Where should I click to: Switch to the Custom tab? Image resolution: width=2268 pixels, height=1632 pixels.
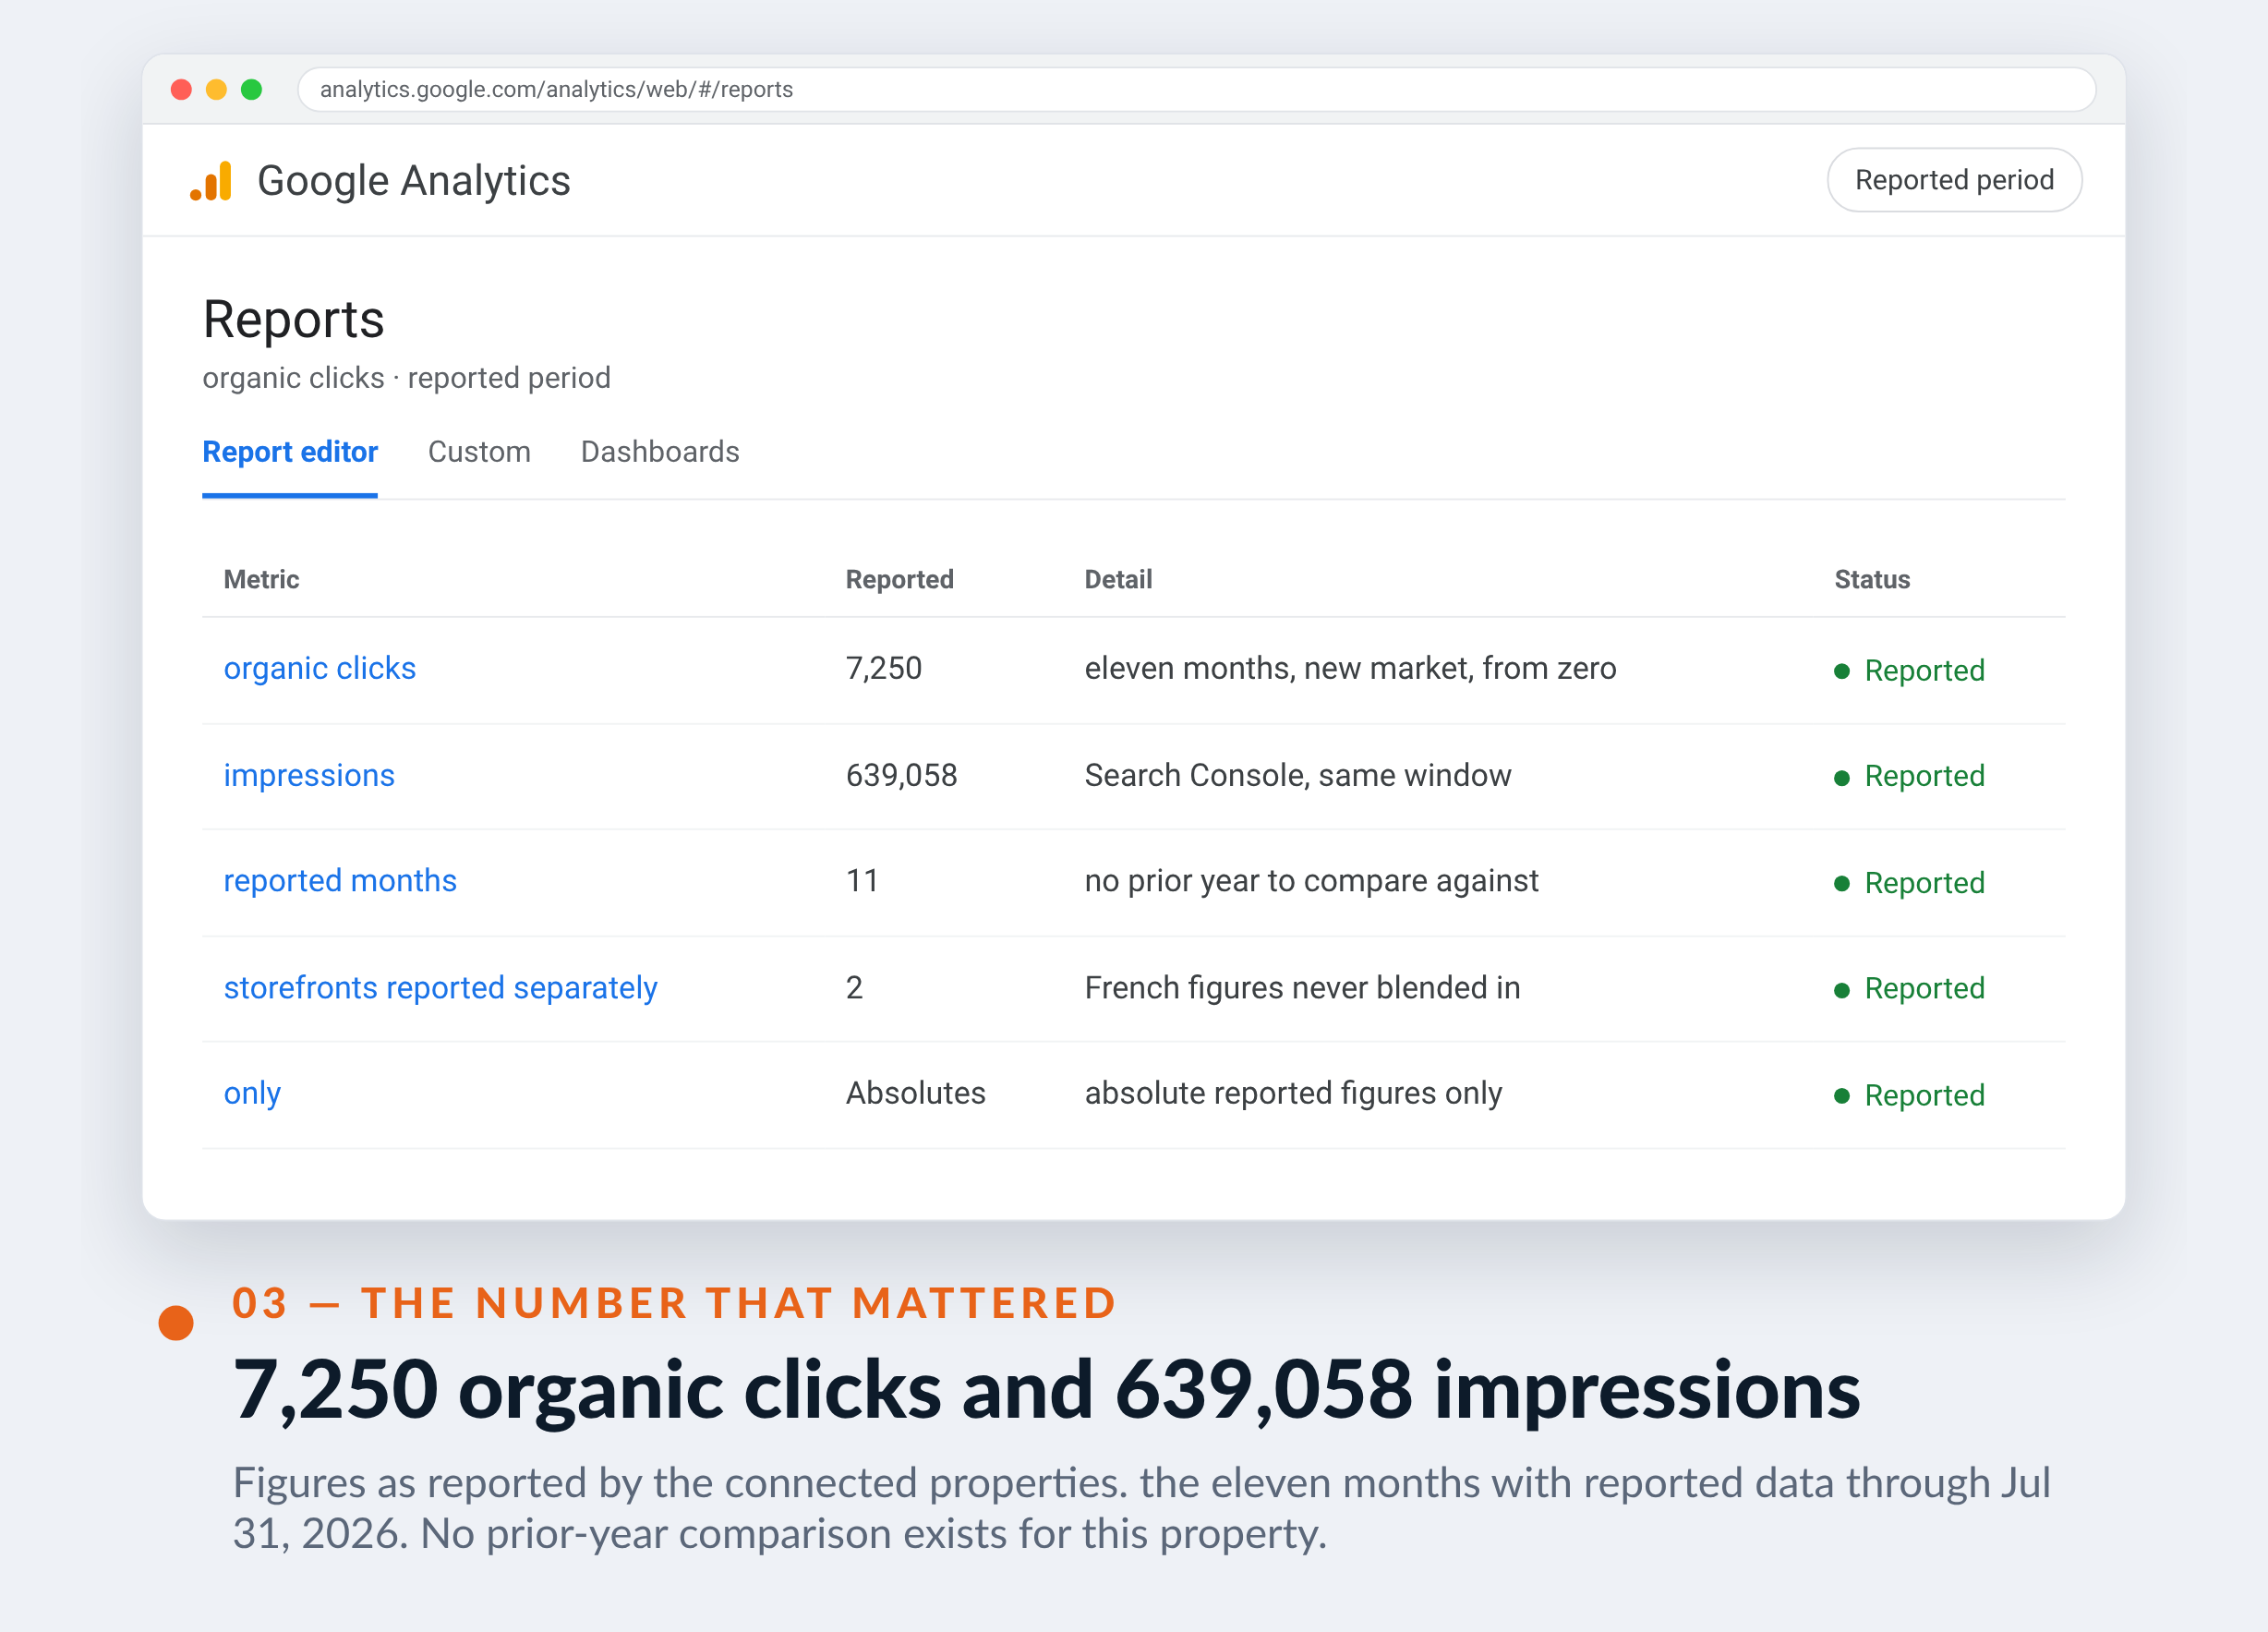pos(479,452)
